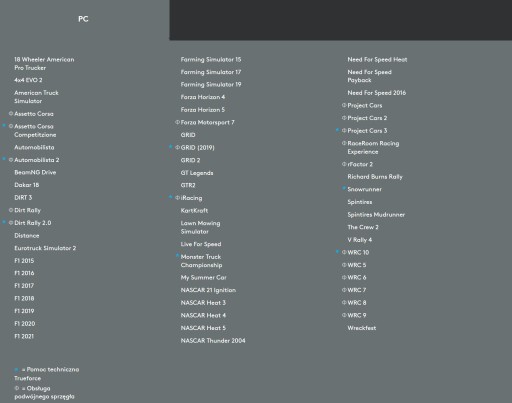The width and height of the screenshot is (512, 403).
Task: Click the dual clutch legend icon at bottom
Action: 17,388
